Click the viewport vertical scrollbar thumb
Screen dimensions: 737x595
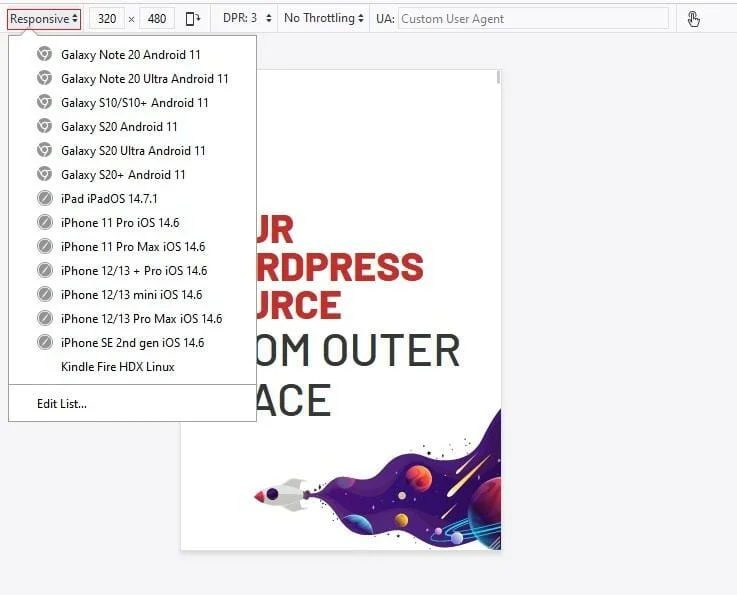pyautogui.click(x=498, y=78)
